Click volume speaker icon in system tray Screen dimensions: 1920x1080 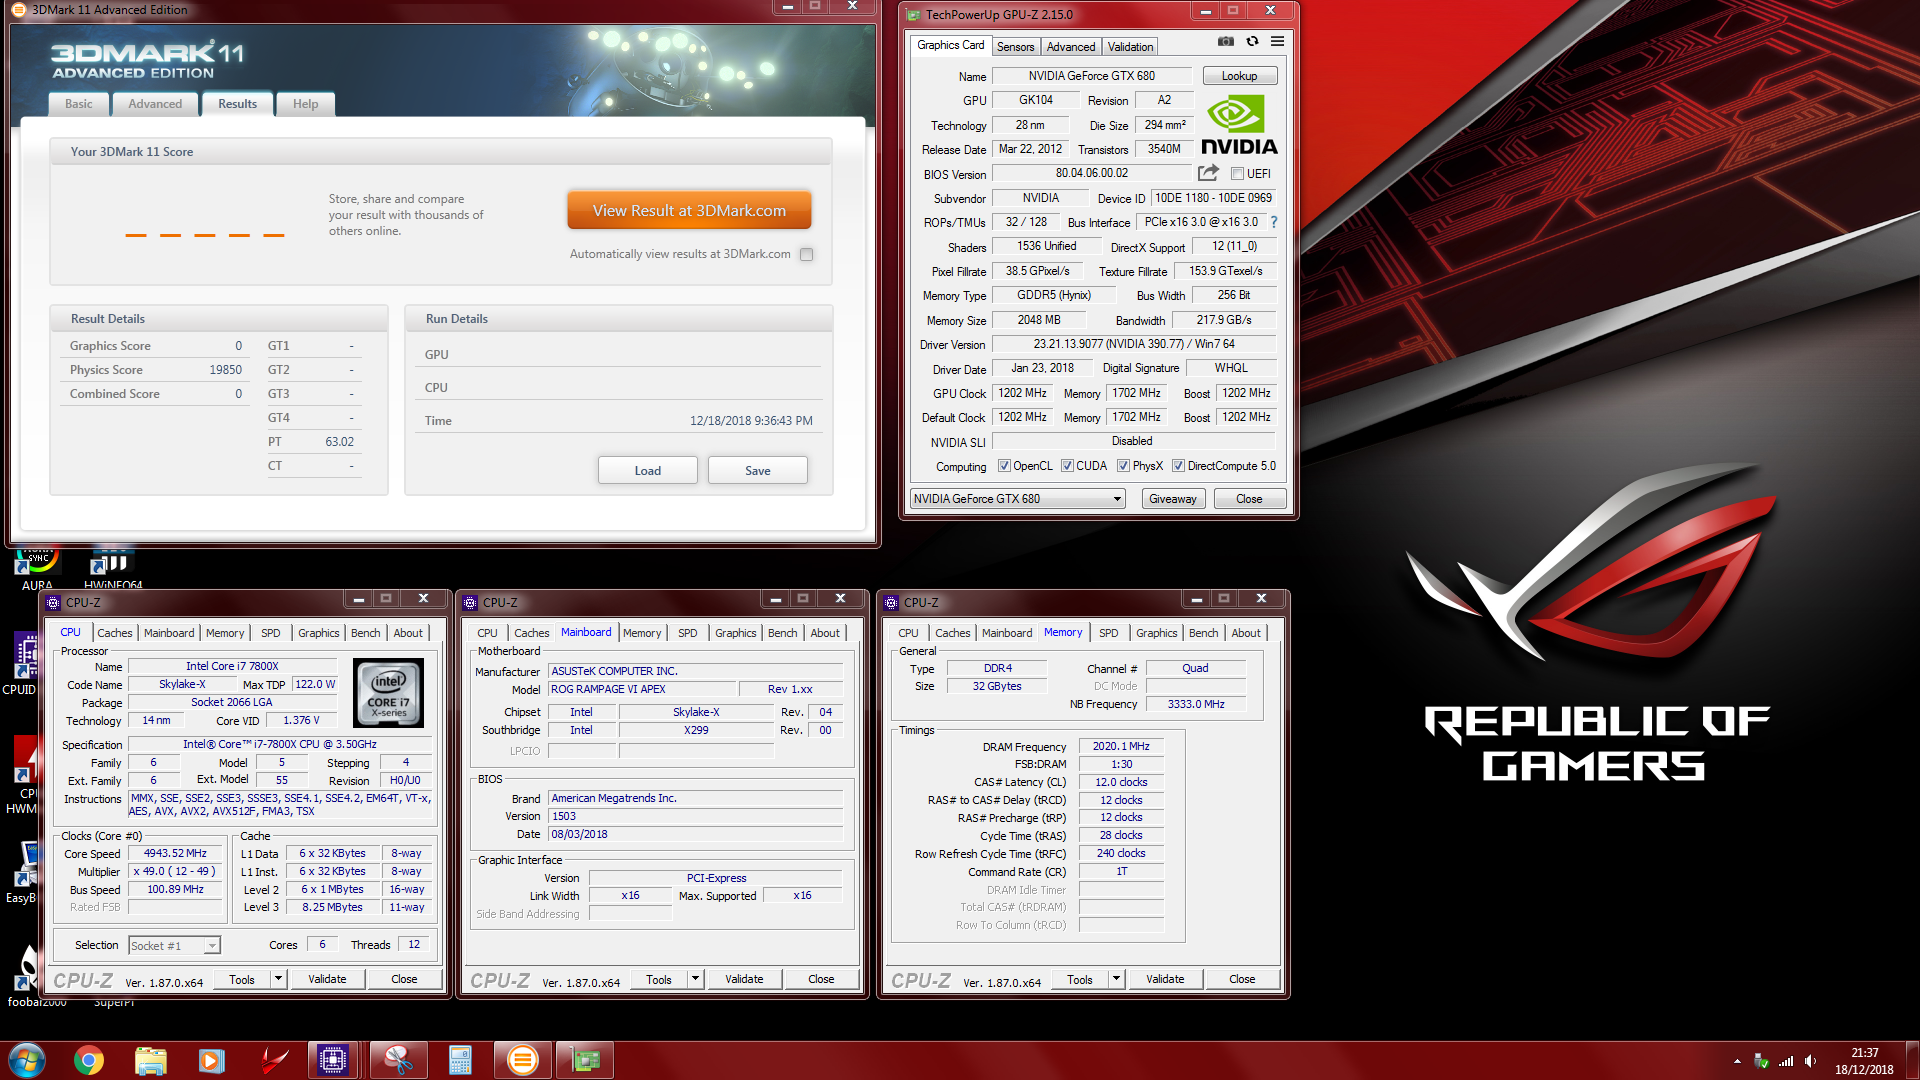point(1811,1061)
